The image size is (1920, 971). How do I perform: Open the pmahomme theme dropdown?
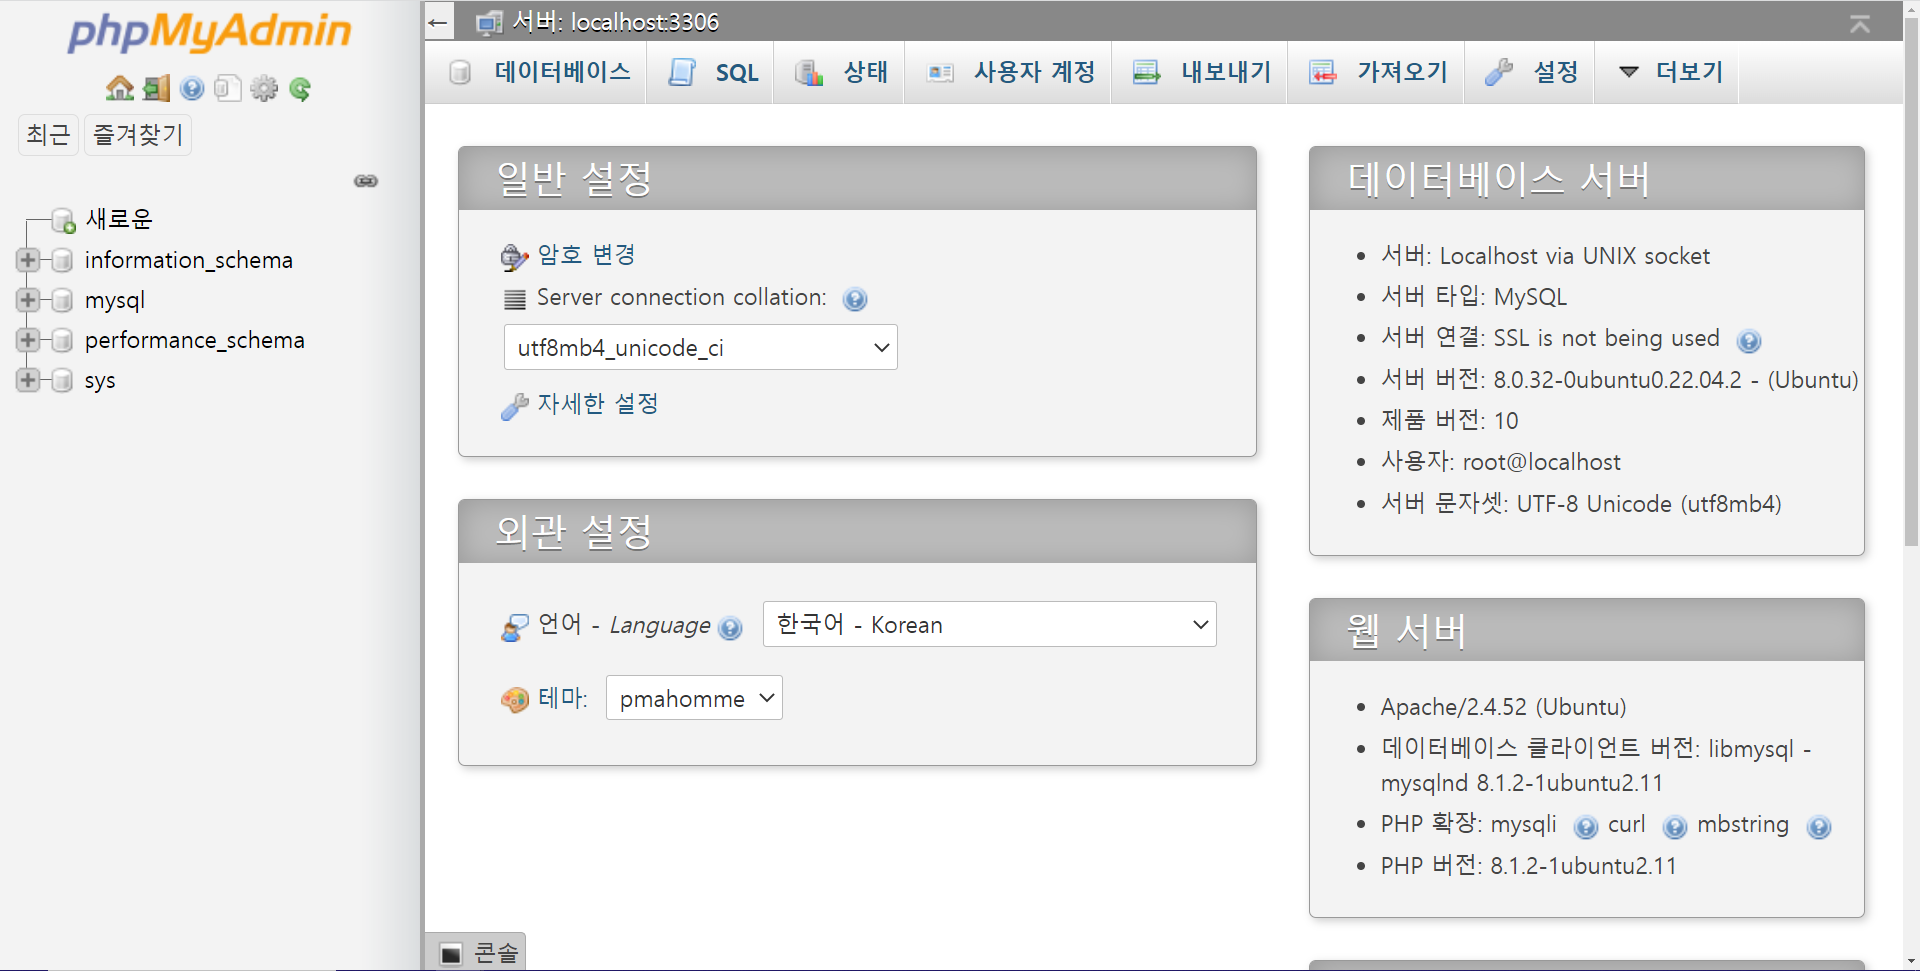click(694, 698)
